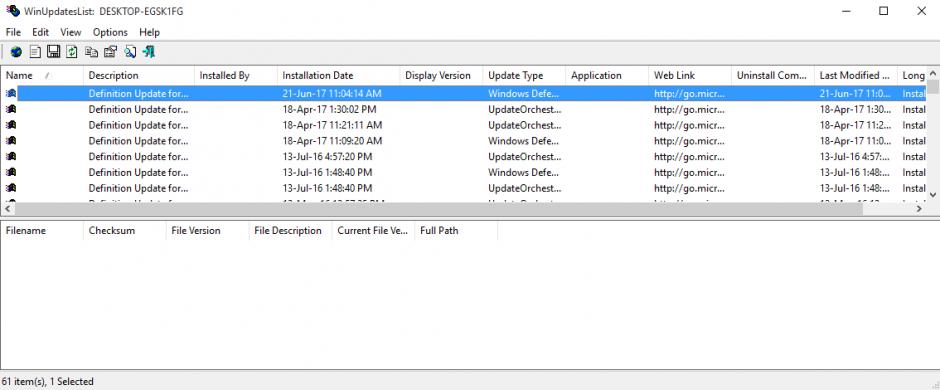Click UpdateOrchest... type in 18-Apr-17 1:30:02 PM row
Viewport: 940px width, 390px height.
(x=525, y=109)
